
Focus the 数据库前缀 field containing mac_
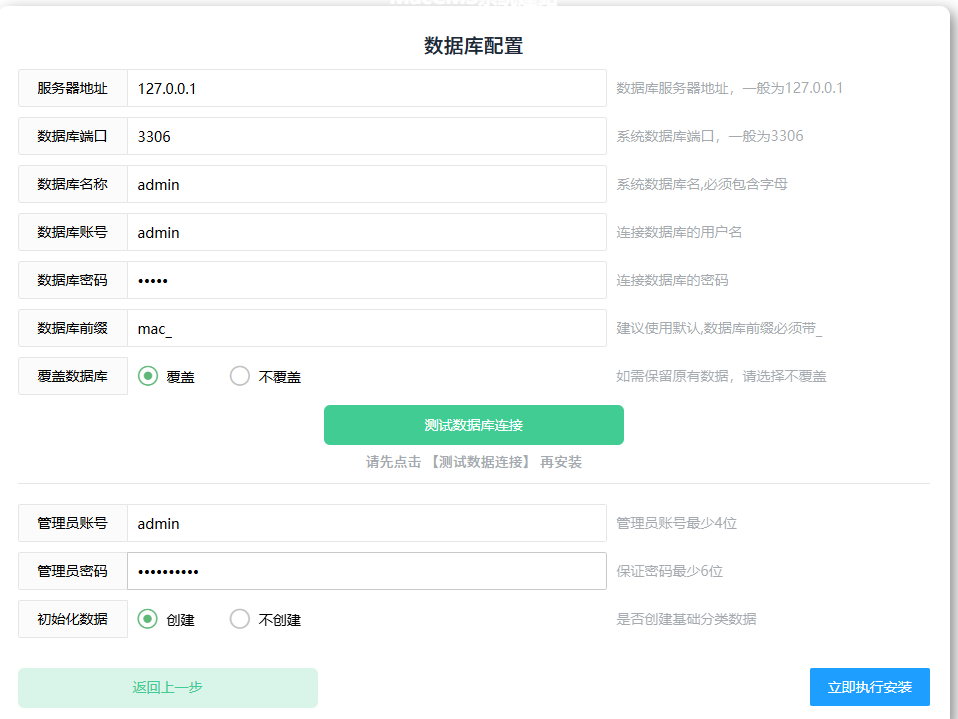tap(366, 328)
